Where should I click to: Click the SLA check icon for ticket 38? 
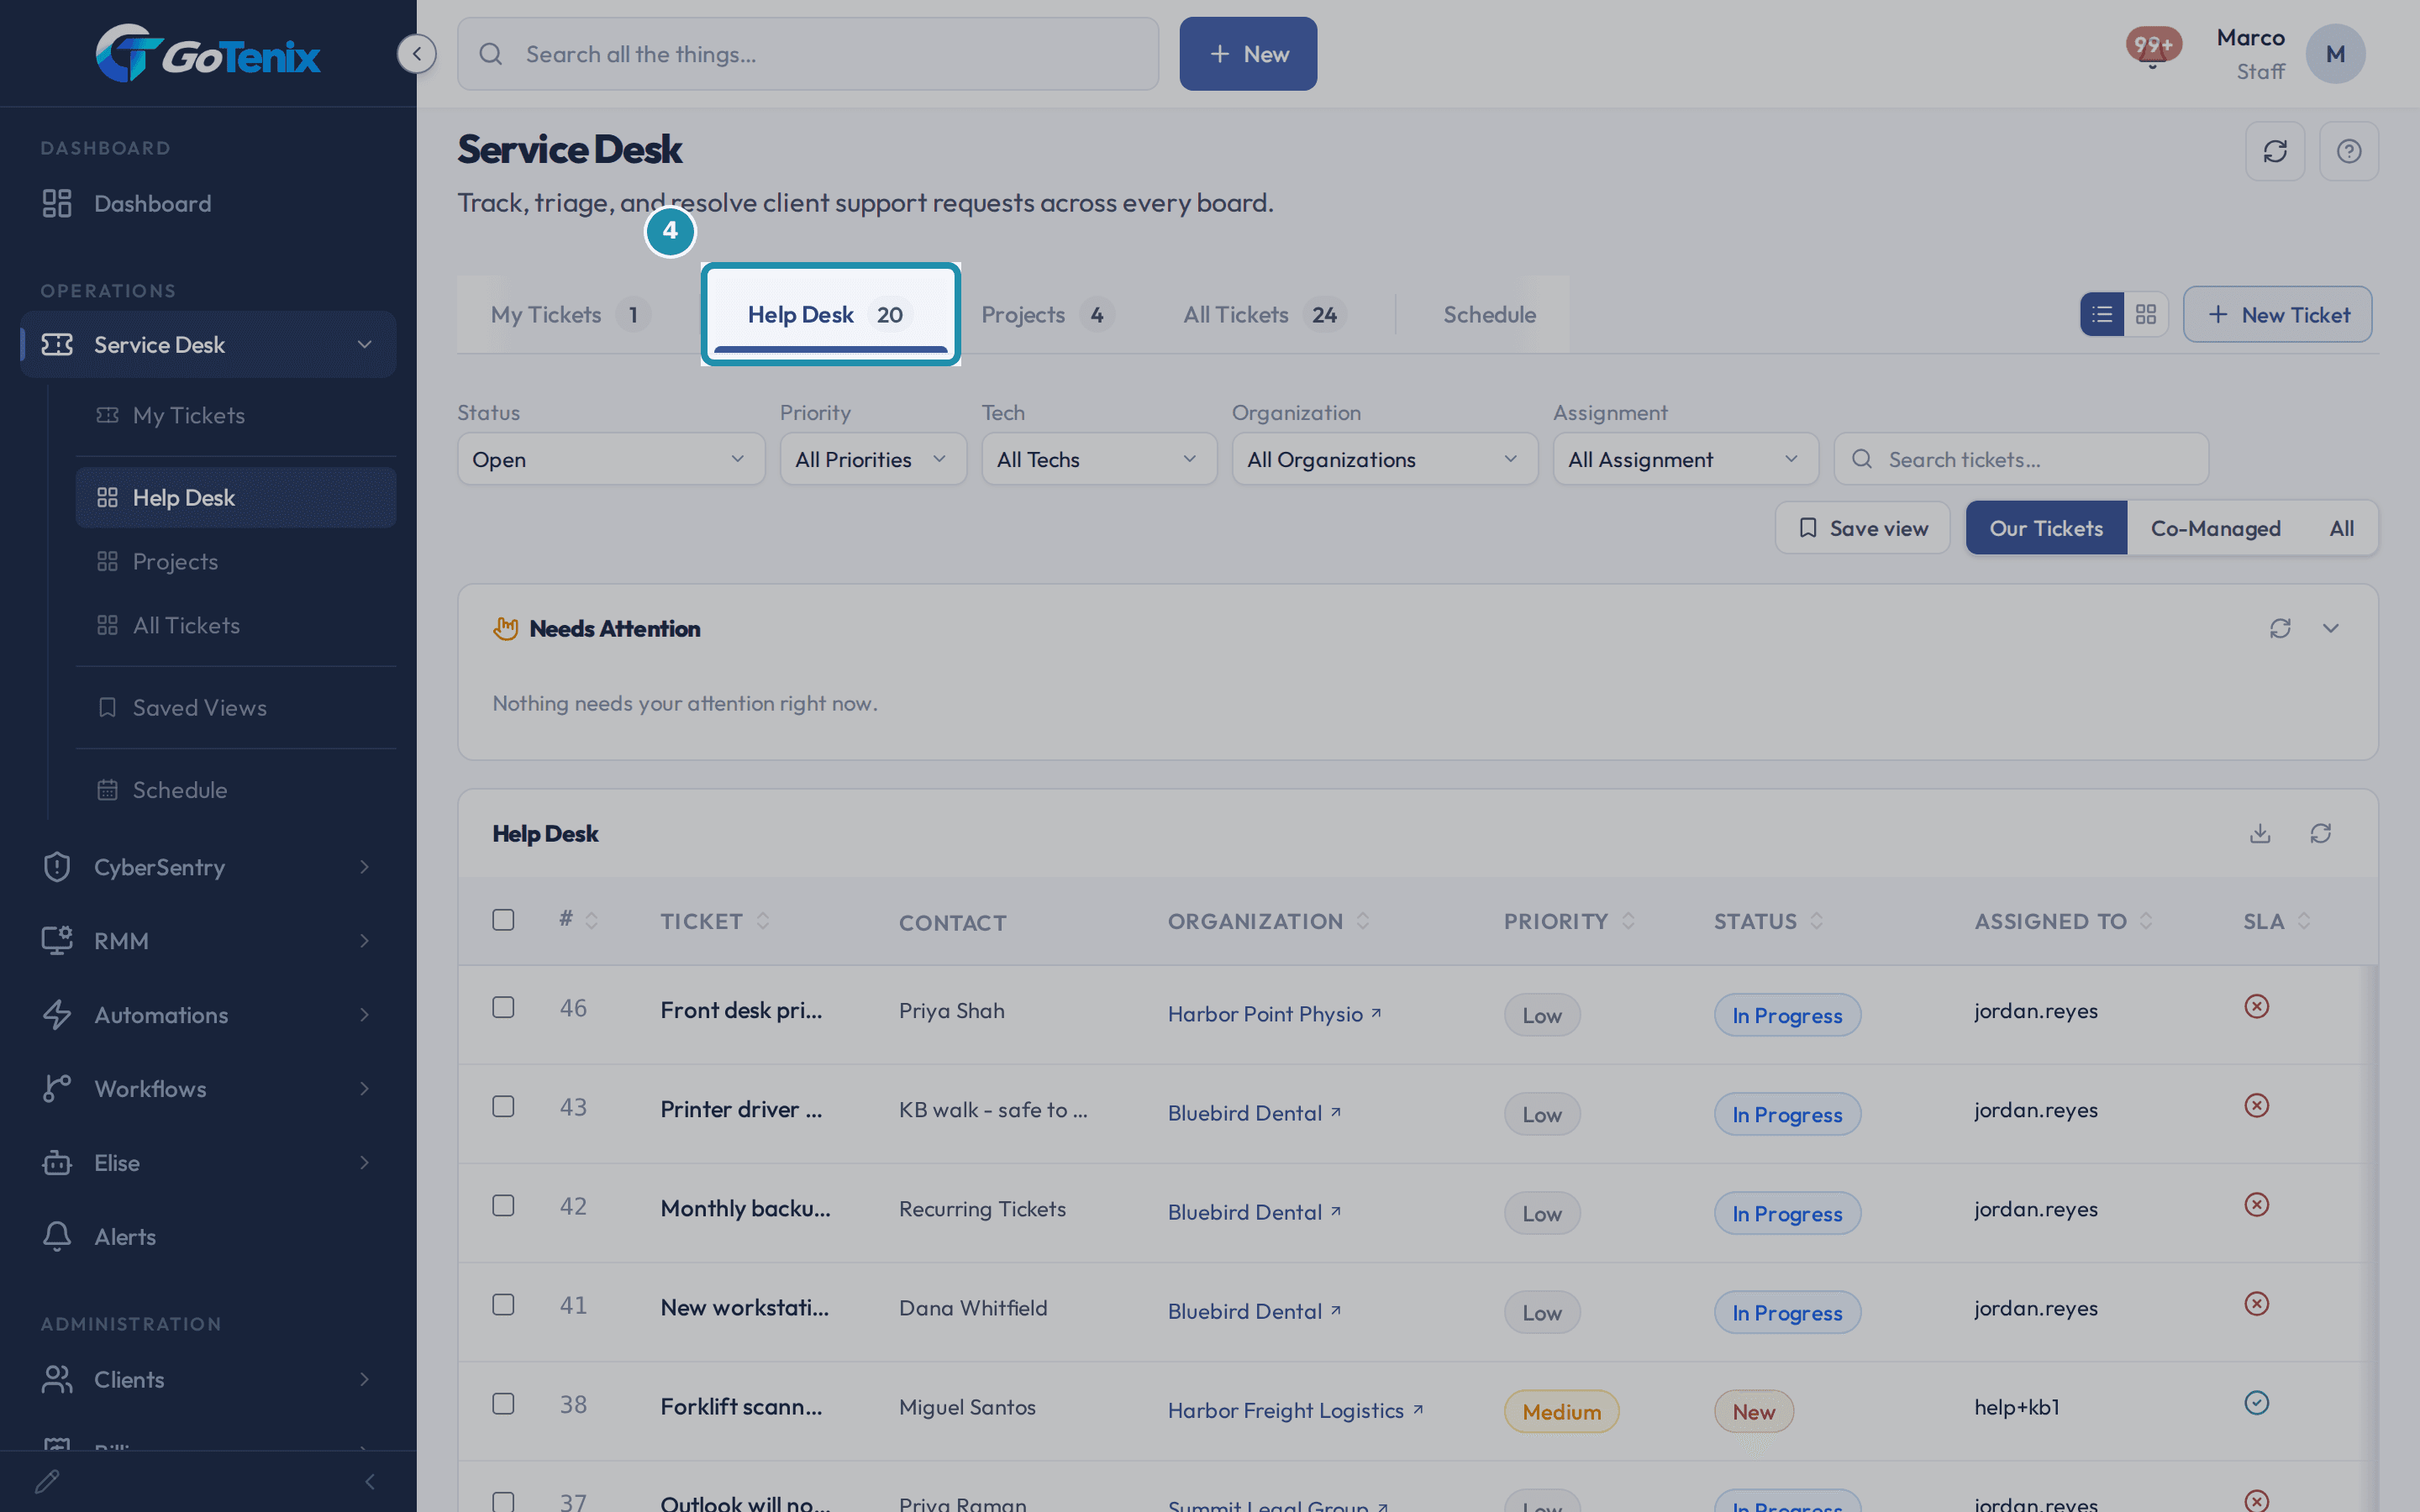point(2256,1403)
